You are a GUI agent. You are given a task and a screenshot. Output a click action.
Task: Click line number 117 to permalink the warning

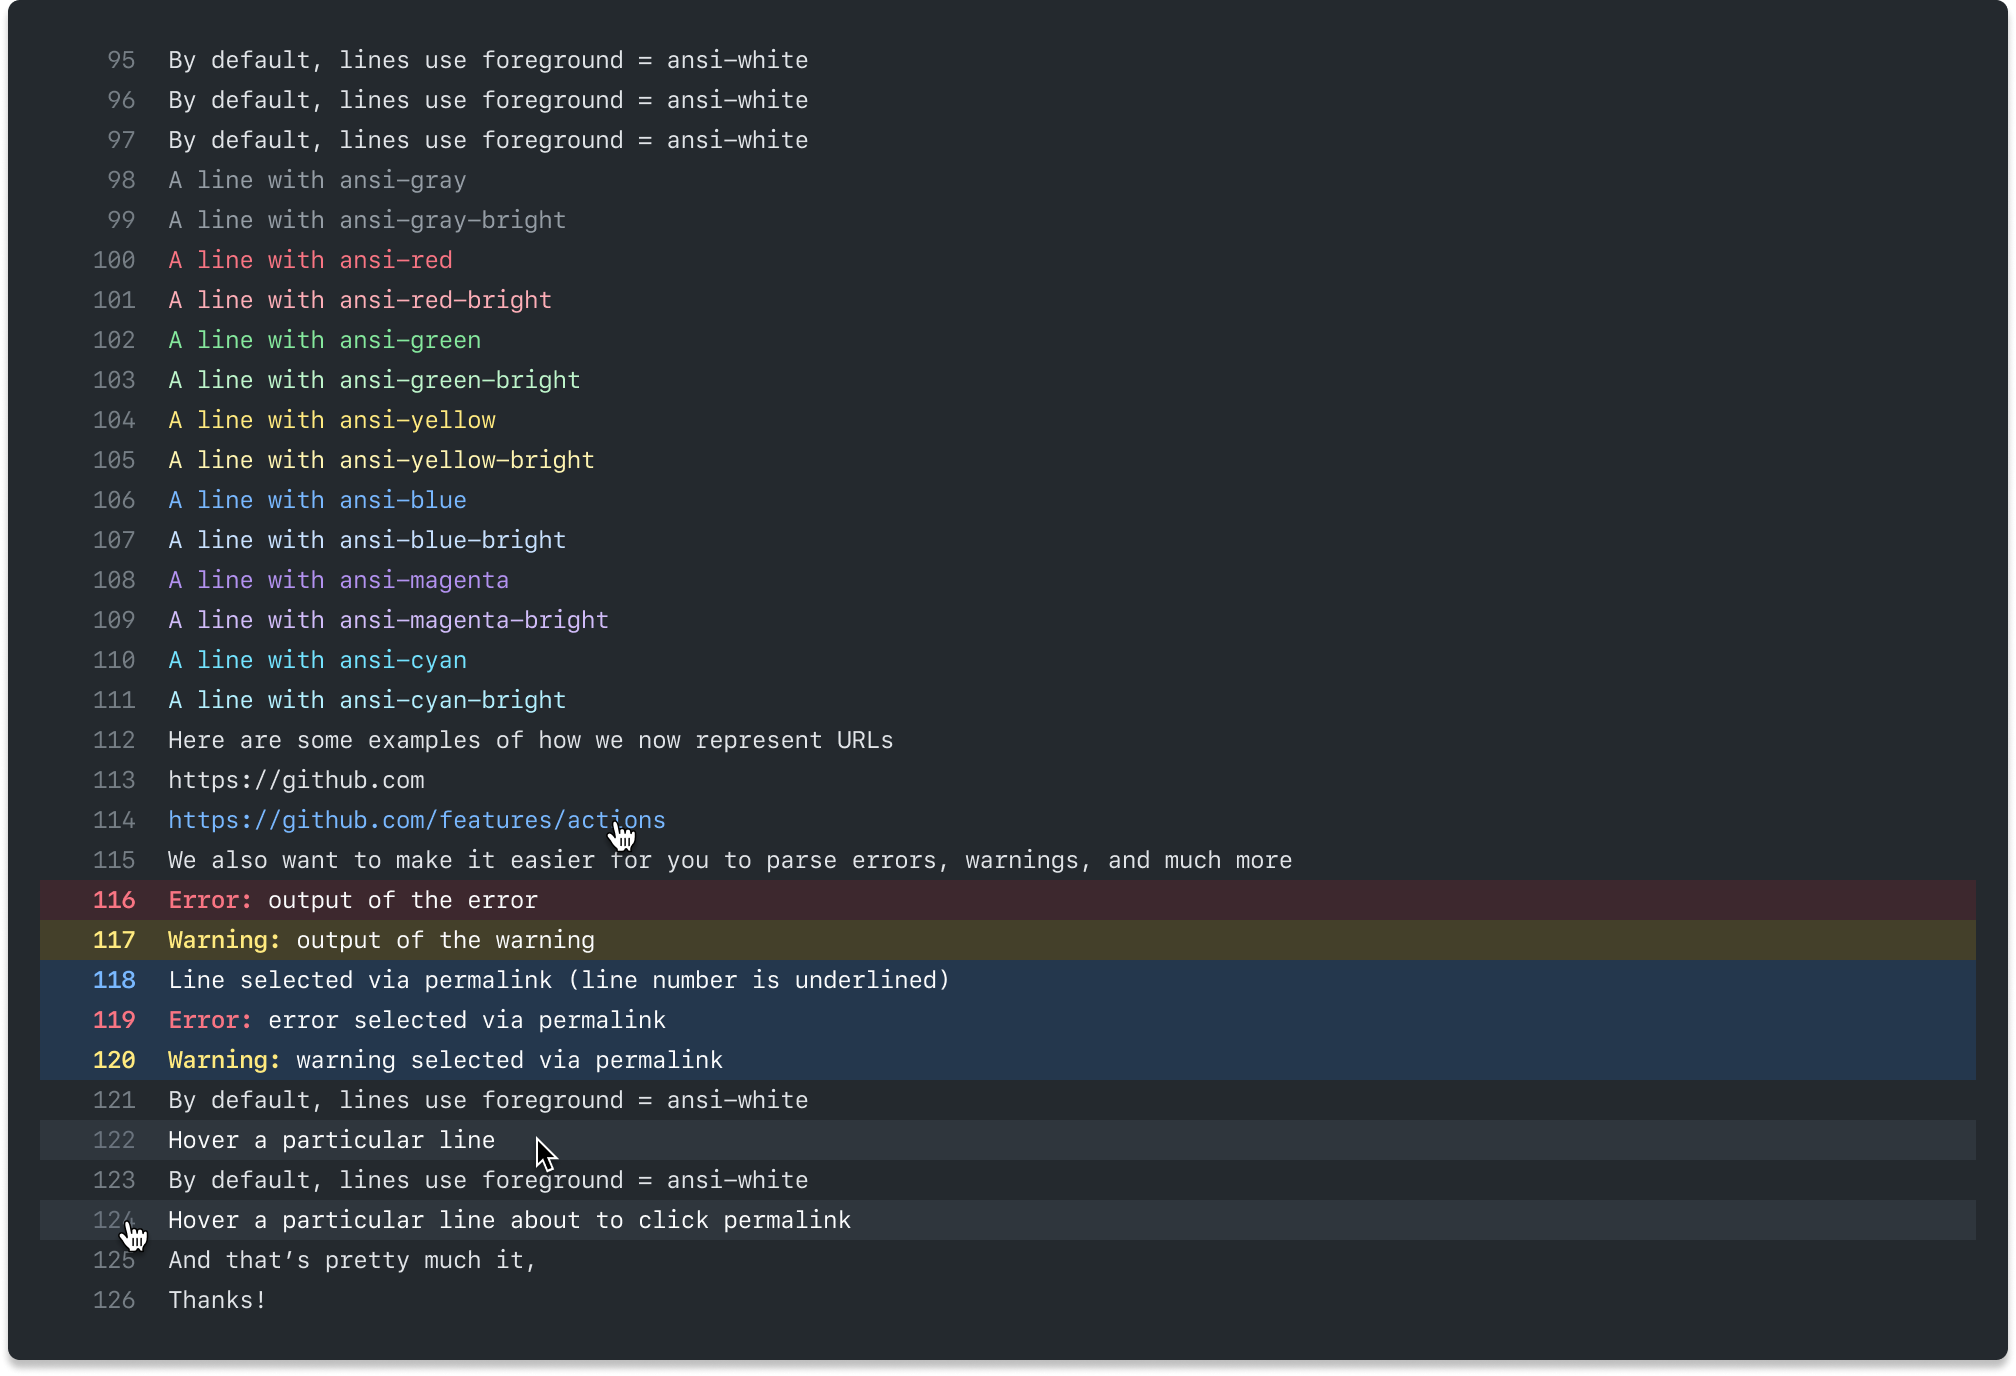[113, 940]
